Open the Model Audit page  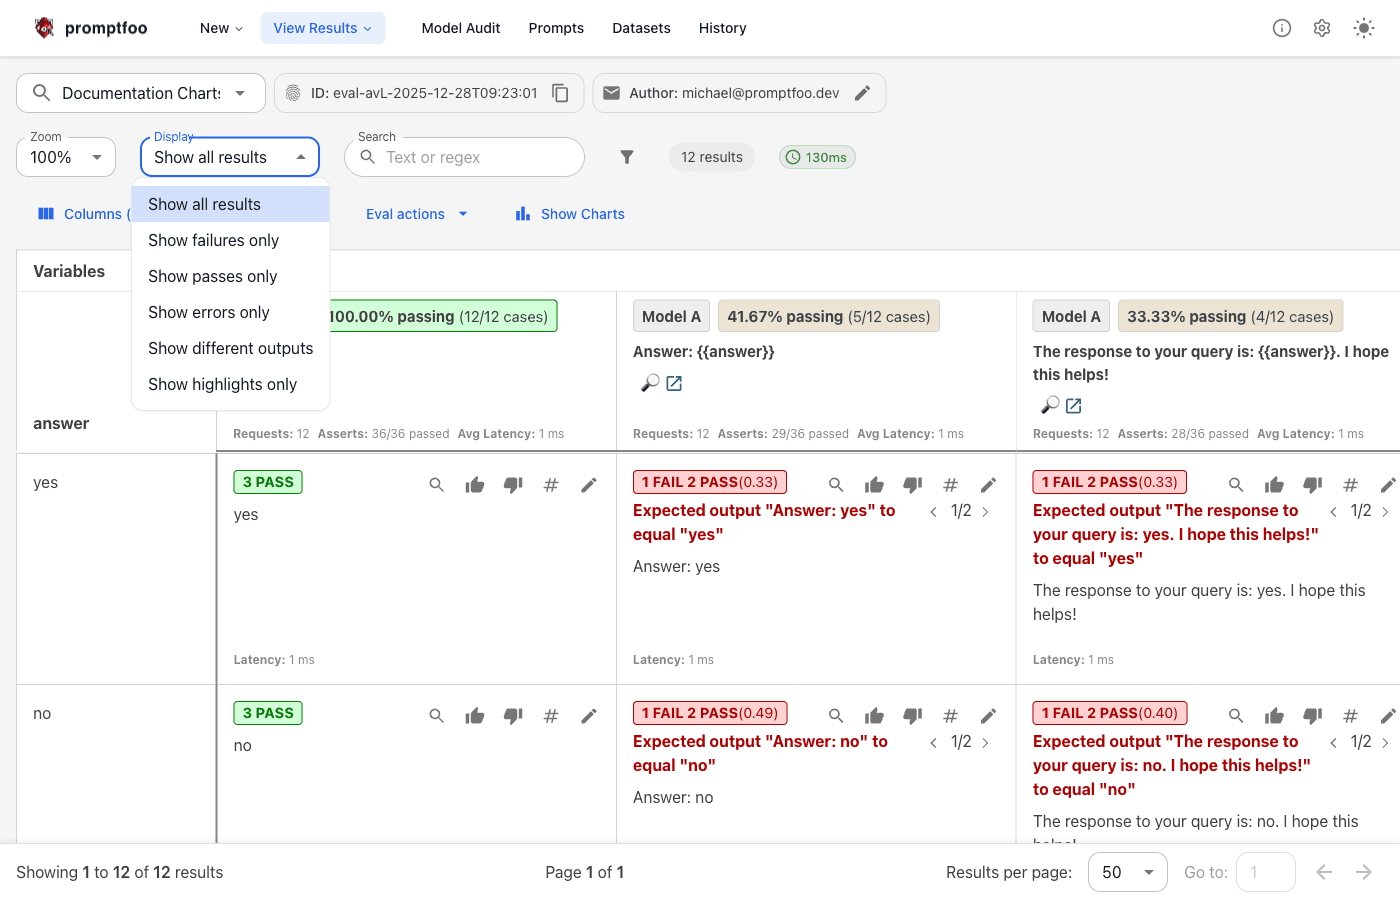[x=460, y=28]
